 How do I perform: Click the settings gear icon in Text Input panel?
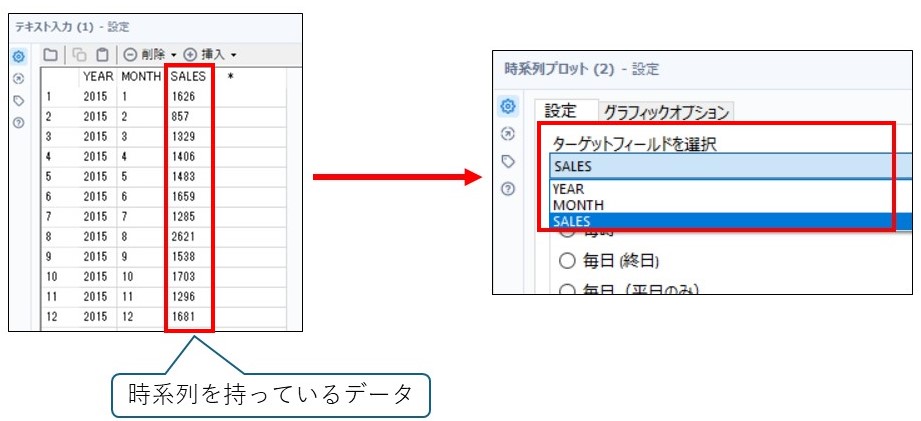(x=18, y=57)
